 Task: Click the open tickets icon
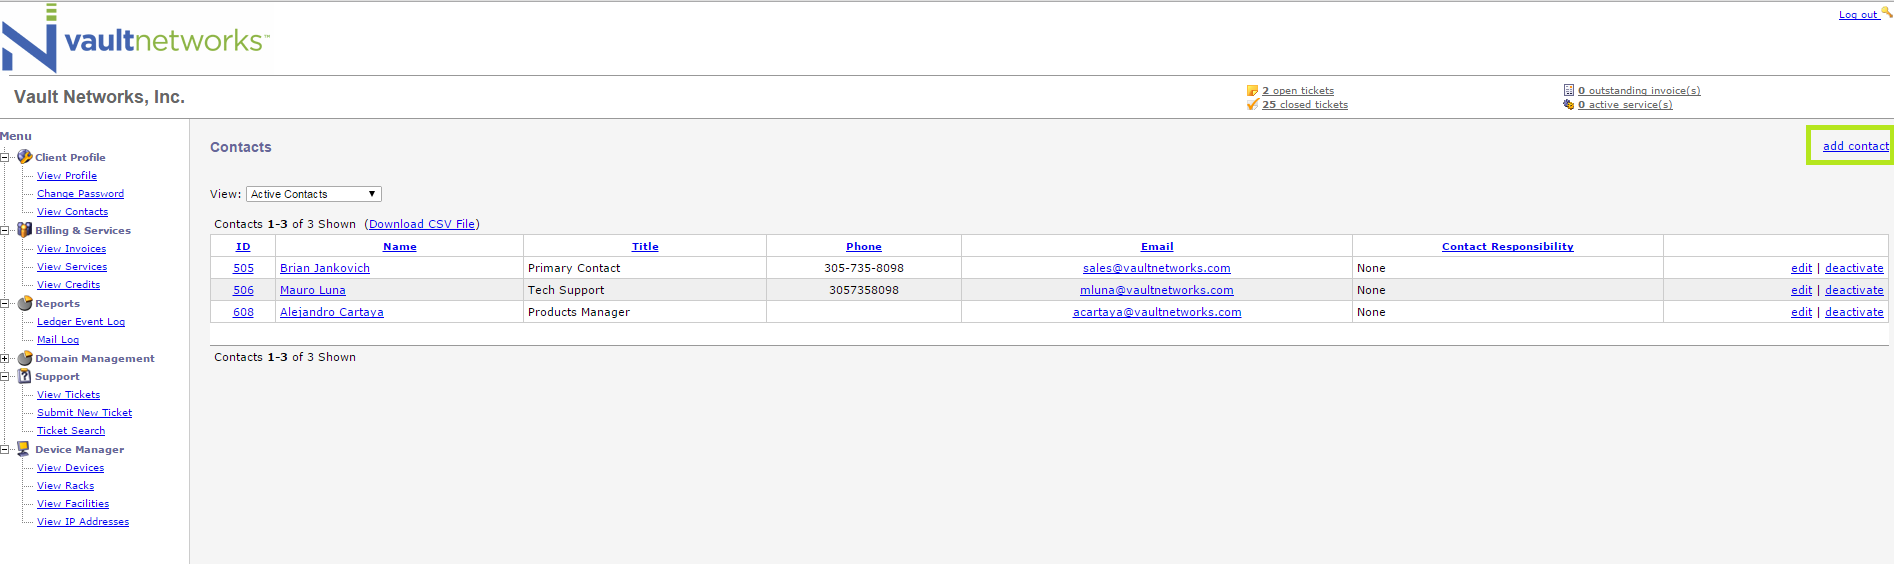(1253, 91)
